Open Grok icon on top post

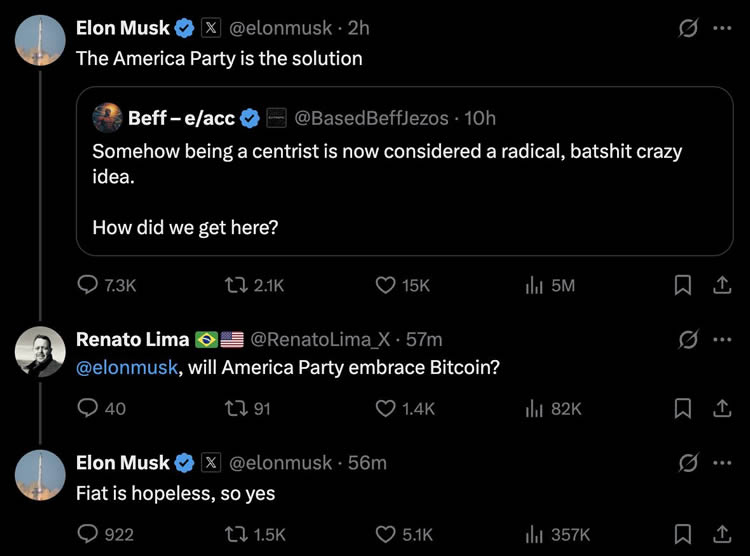click(687, 28)
